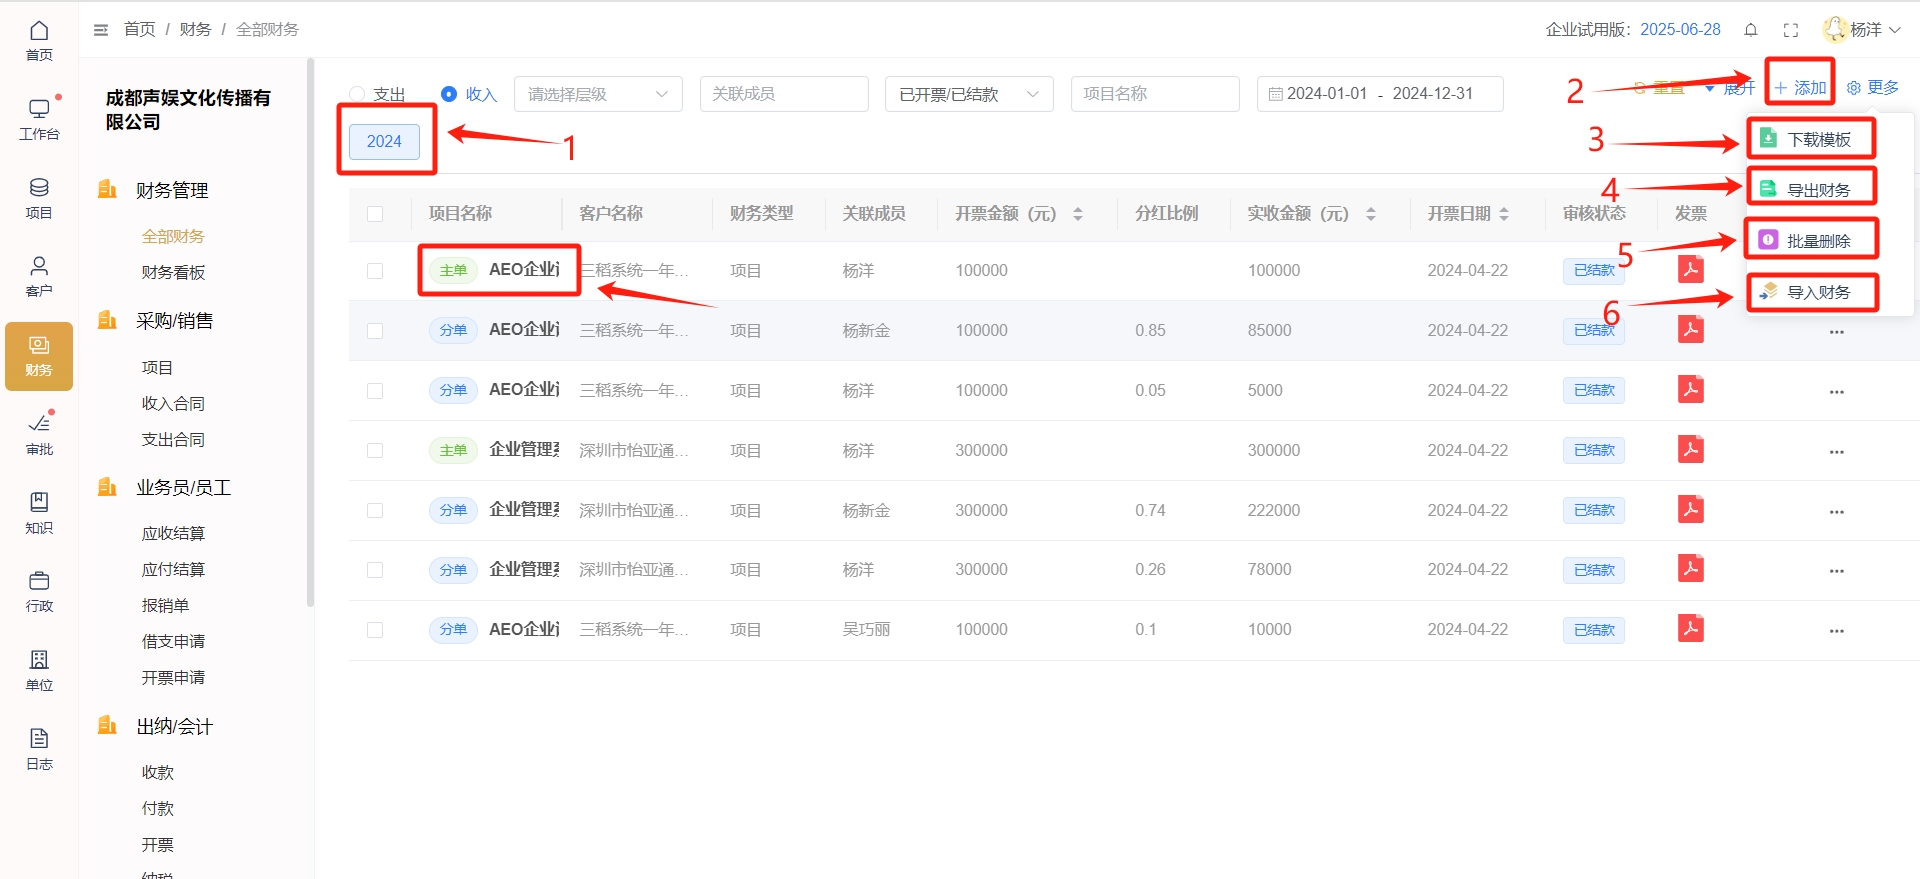The height and width of the screenshot is (879, 1920).
Task: Tick checkbox for the 0.05 ratio row
Action: (x=375, y=391)
